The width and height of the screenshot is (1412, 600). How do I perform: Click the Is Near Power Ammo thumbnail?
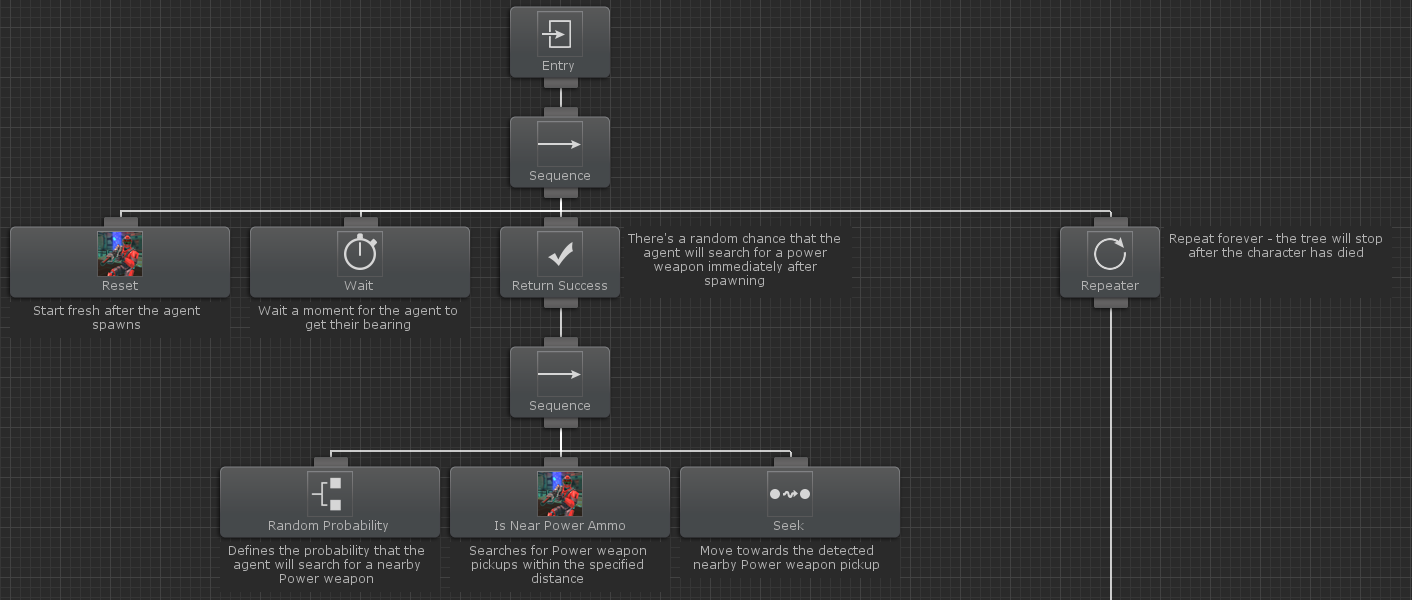[x=559, y=492]
